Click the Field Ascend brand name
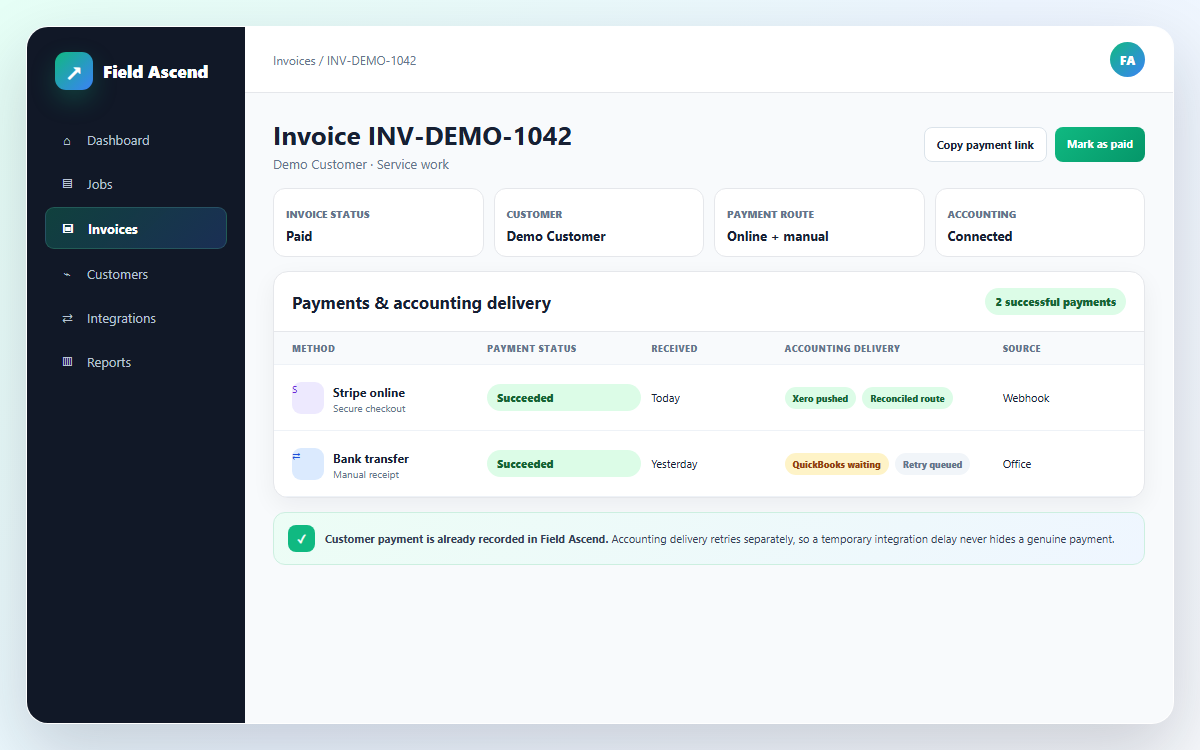This screenshot has width=1200, height=750. (156, 72)
